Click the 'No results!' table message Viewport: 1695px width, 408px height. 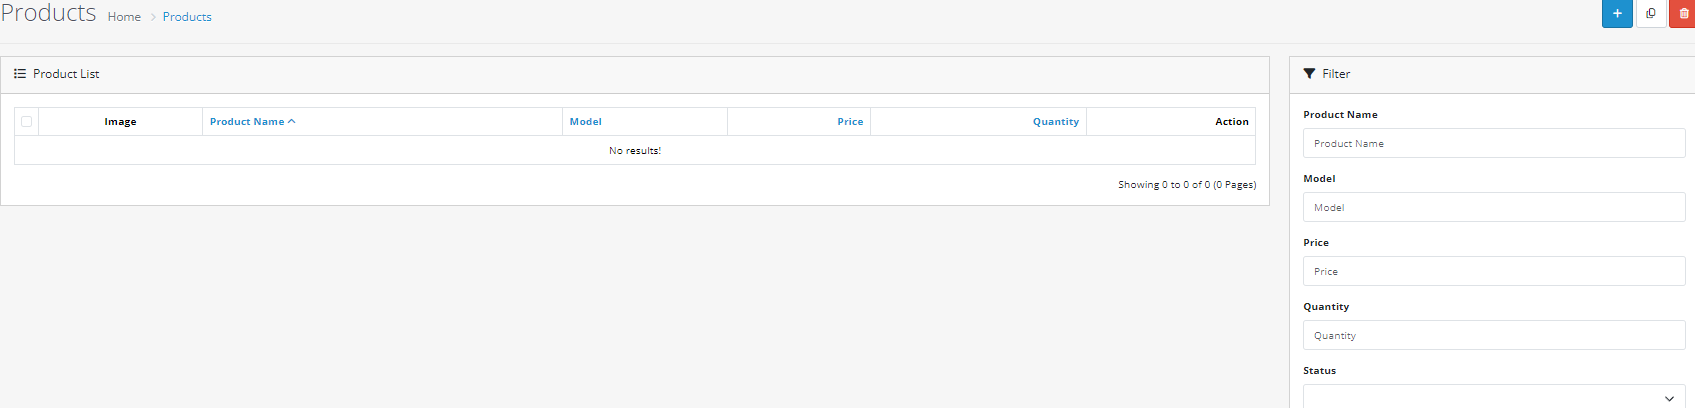click(x=635, y=151)
